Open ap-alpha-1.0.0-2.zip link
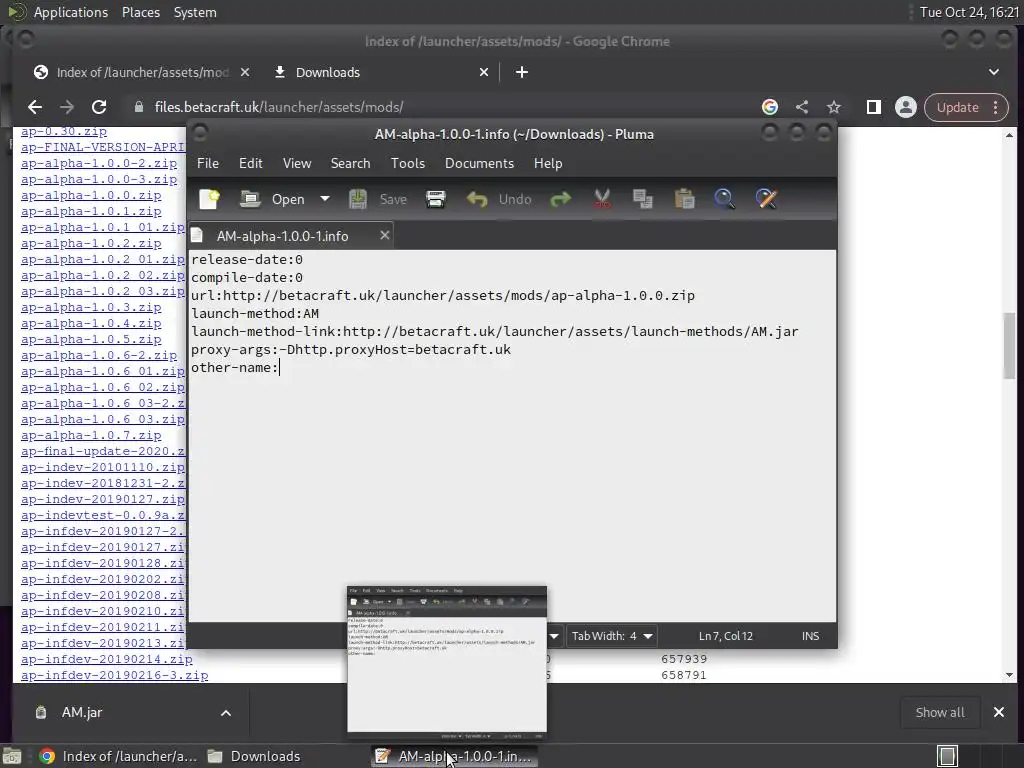Viewport: 1024px width, 768px height. tap(99, 163)
